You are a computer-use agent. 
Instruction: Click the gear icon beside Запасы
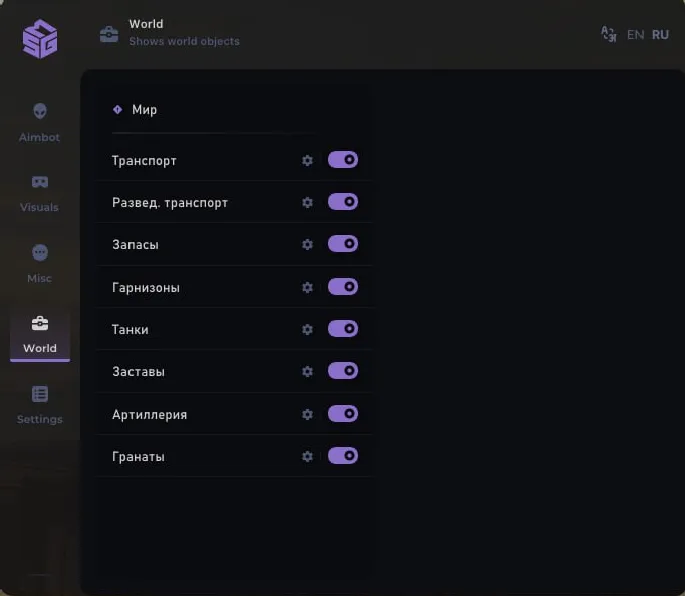[x=308, y=245]
